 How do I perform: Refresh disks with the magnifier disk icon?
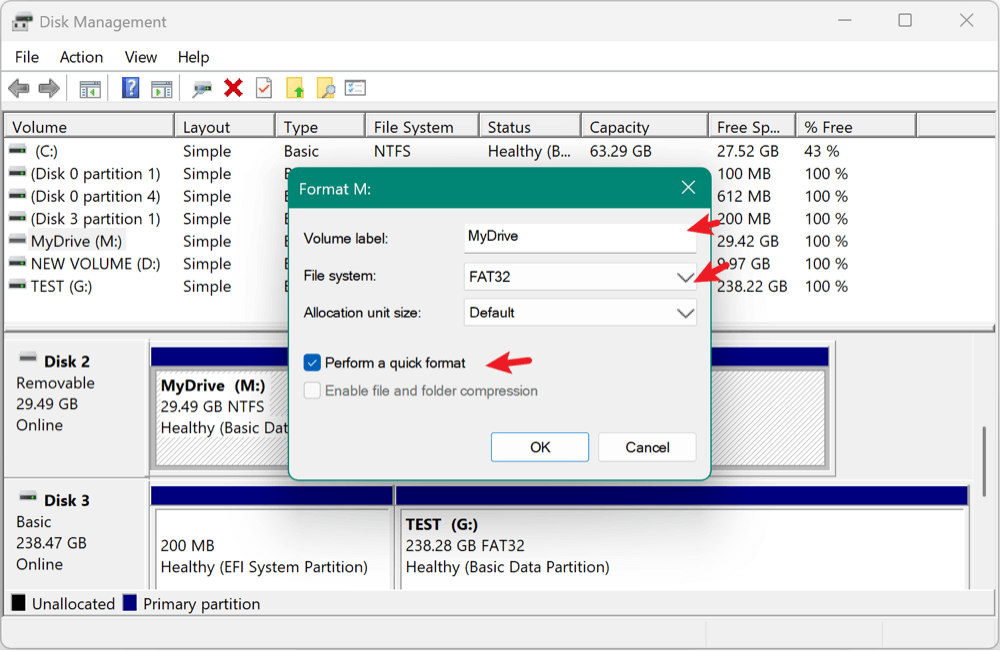(201, 88)
